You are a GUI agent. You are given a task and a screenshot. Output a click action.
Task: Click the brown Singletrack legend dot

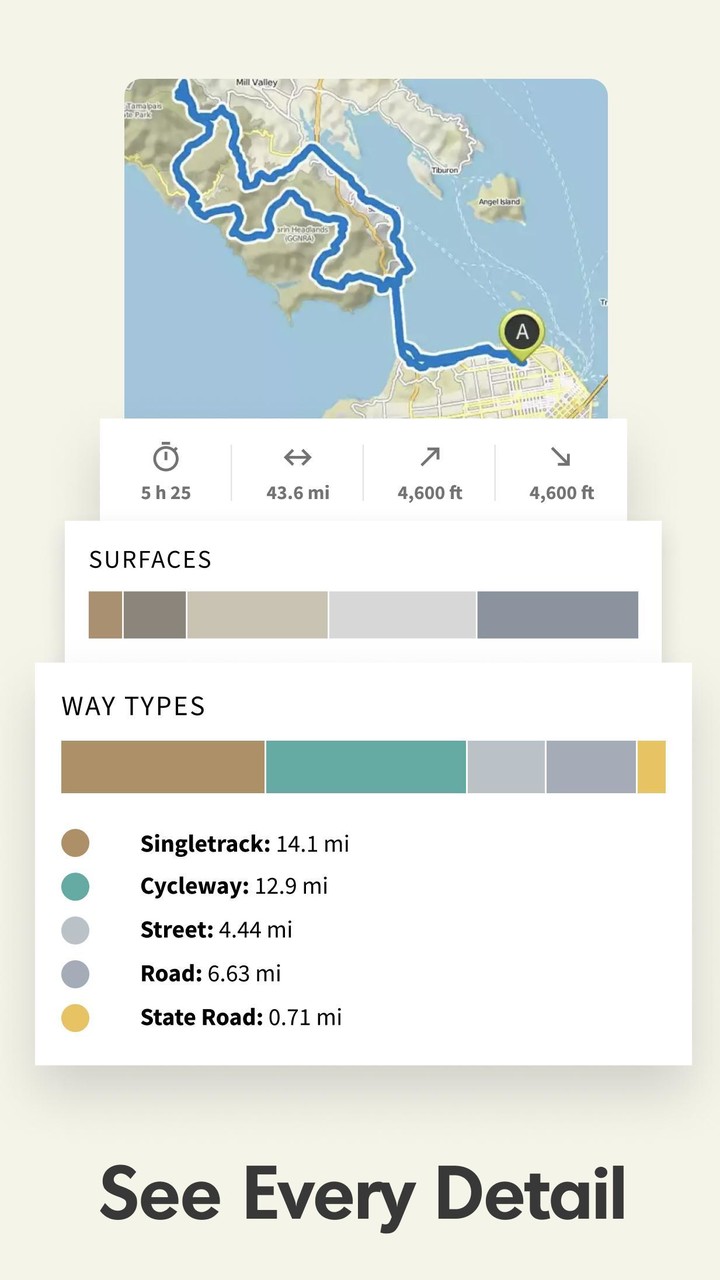[x=75, y=843]
